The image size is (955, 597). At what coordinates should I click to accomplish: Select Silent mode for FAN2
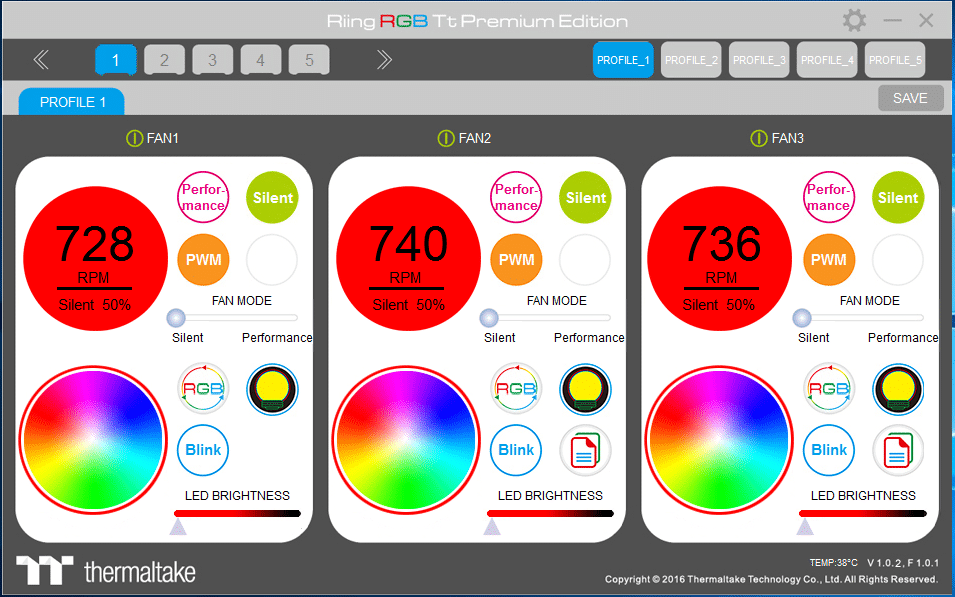point(585,197)
